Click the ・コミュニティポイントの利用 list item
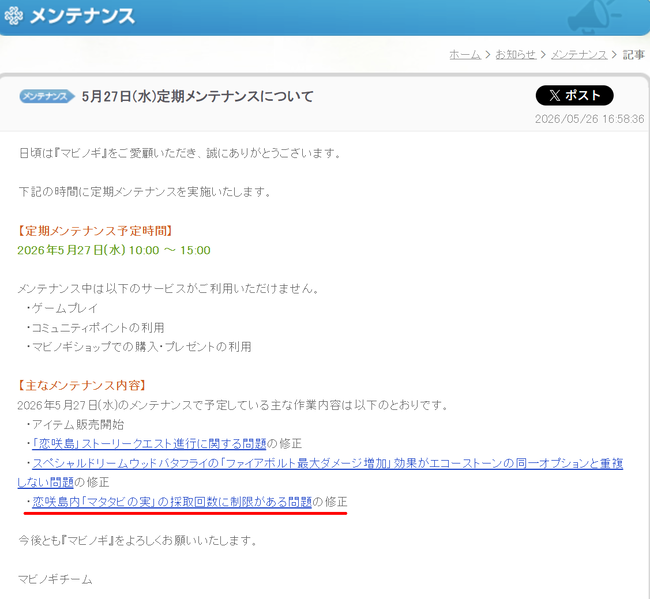Screen dimensions: 650x599 95,327
